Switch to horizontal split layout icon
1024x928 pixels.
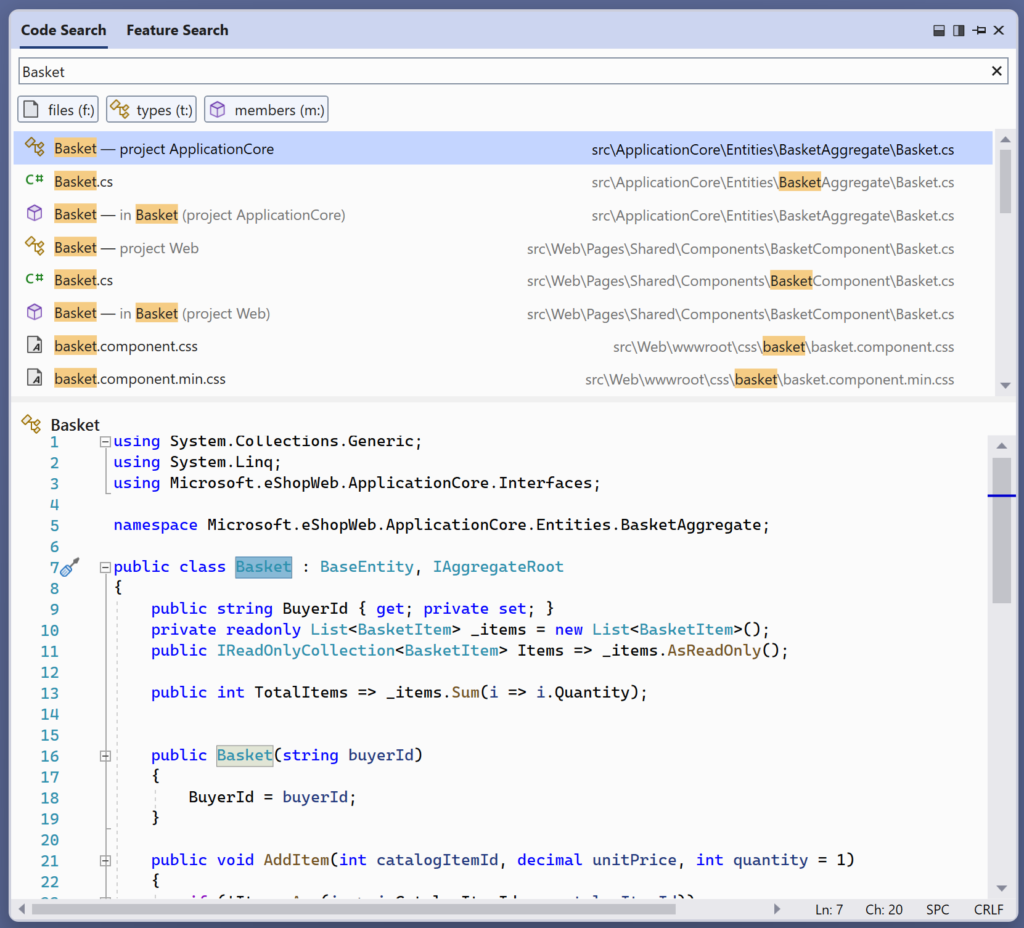pos(939,30)
